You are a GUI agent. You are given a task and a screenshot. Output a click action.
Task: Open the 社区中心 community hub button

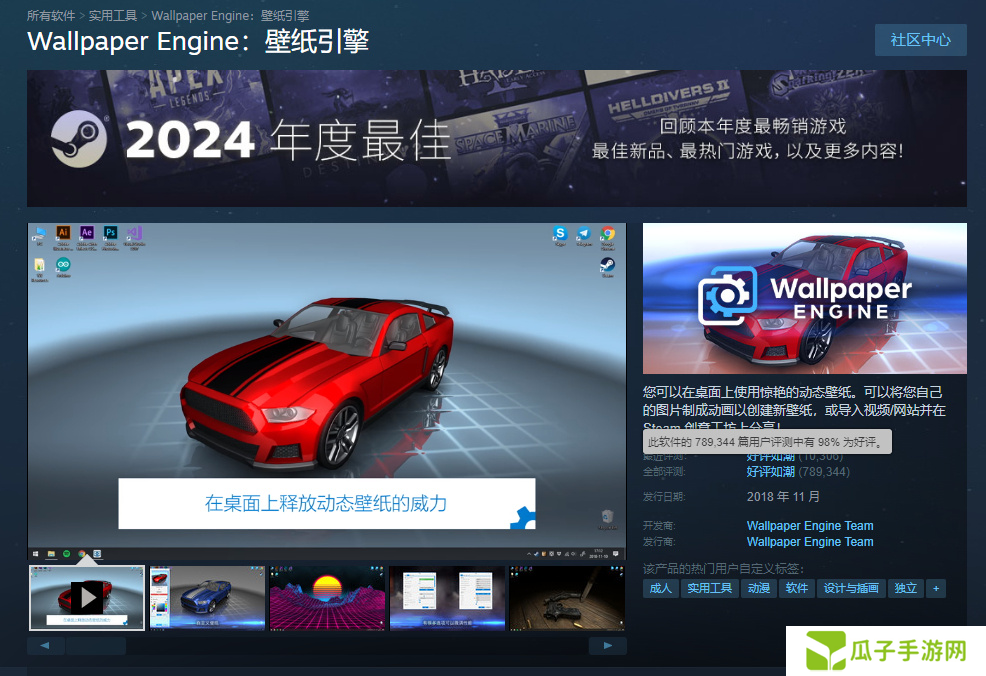click(921, 40)
